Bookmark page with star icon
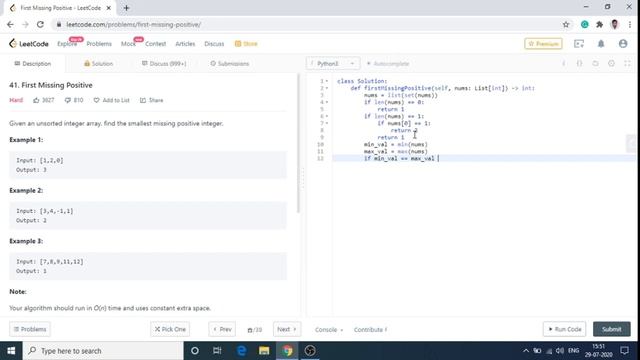 [x=566, y=24]
